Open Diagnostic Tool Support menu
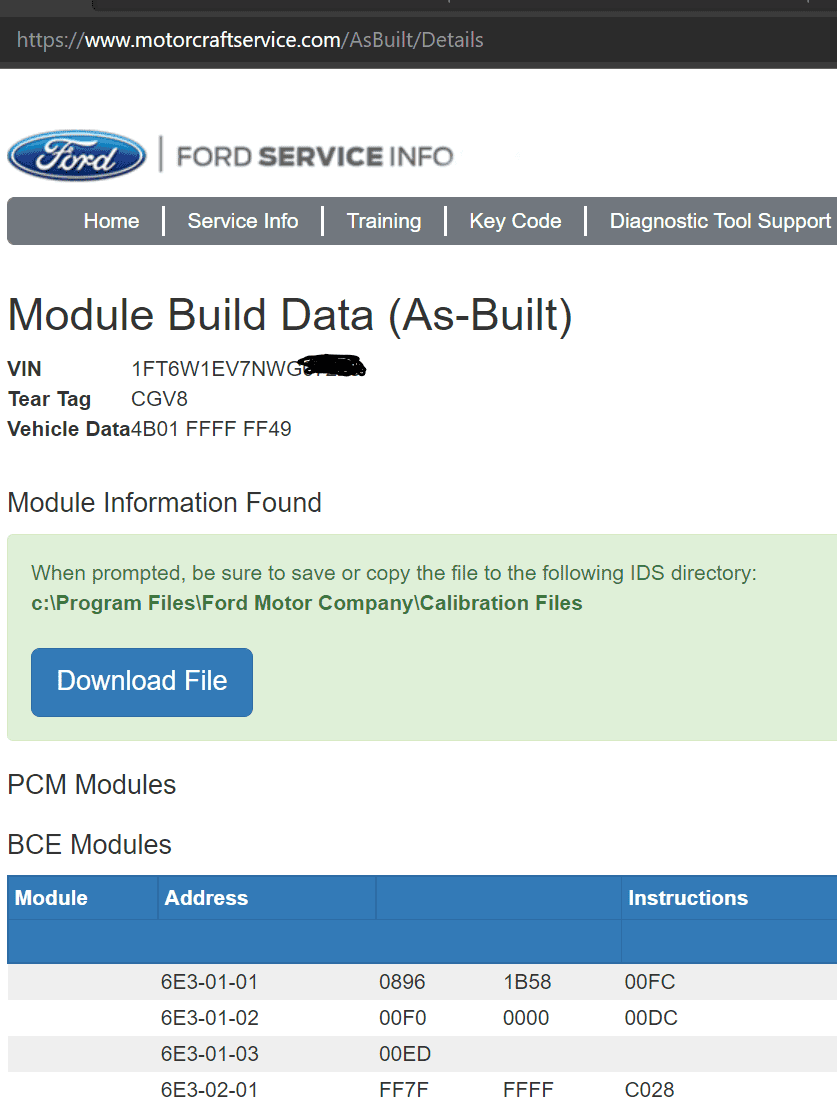 click(720, 221)
